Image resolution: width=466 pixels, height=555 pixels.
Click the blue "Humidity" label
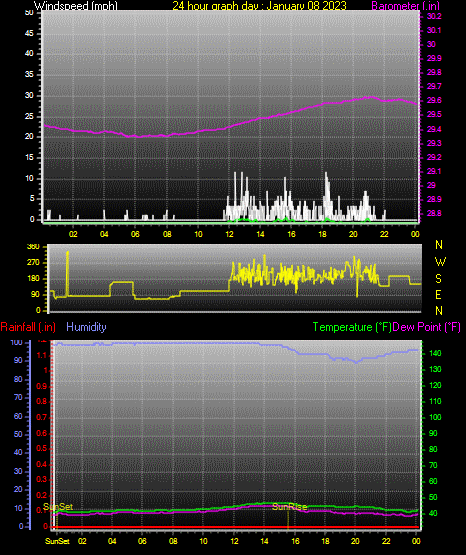click(x=86, y=327)
